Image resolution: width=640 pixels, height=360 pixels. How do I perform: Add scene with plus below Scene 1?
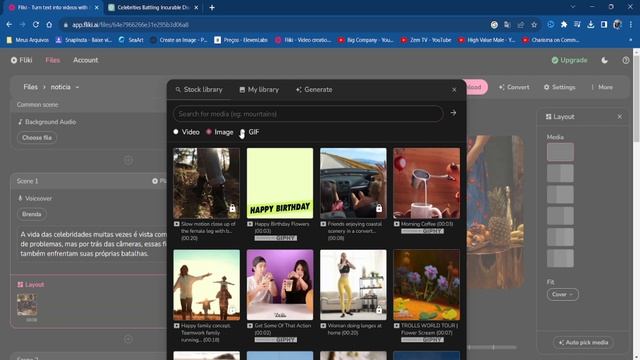pyautogui.click(x=128, y=339)
